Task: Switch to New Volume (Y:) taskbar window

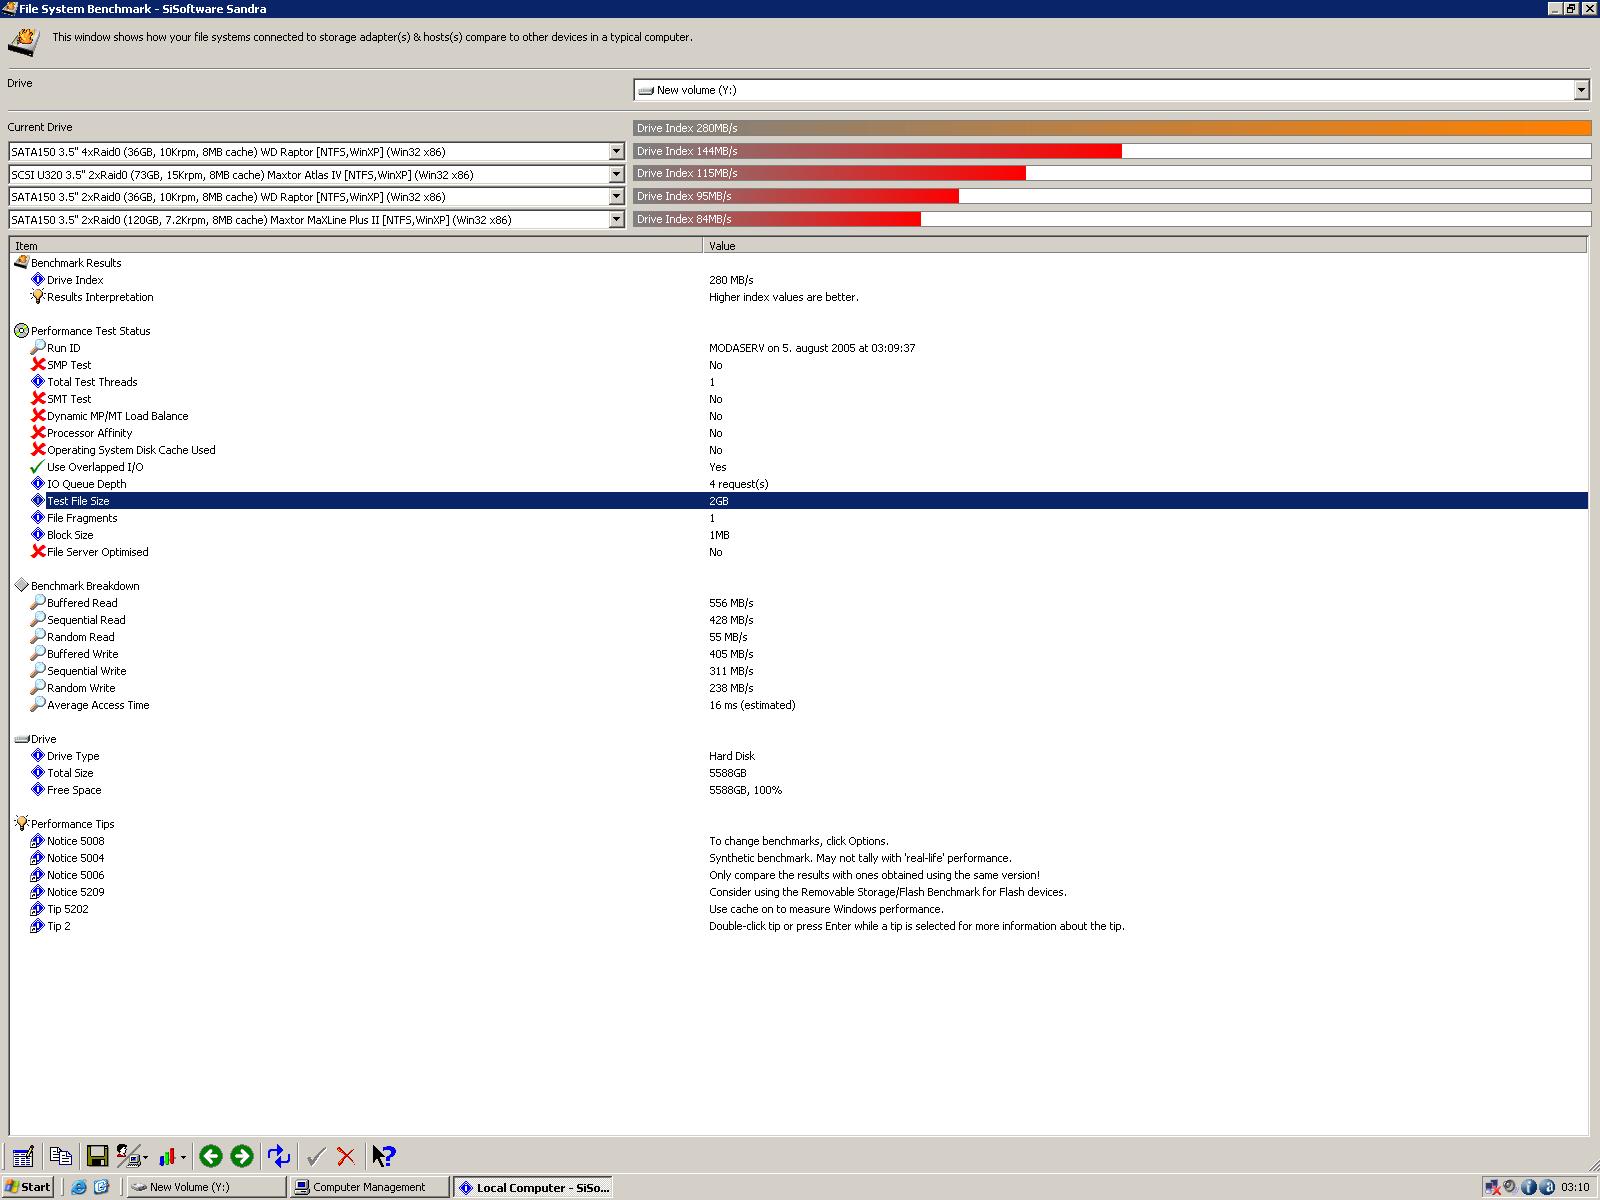Action: [x=206, y=1187]
